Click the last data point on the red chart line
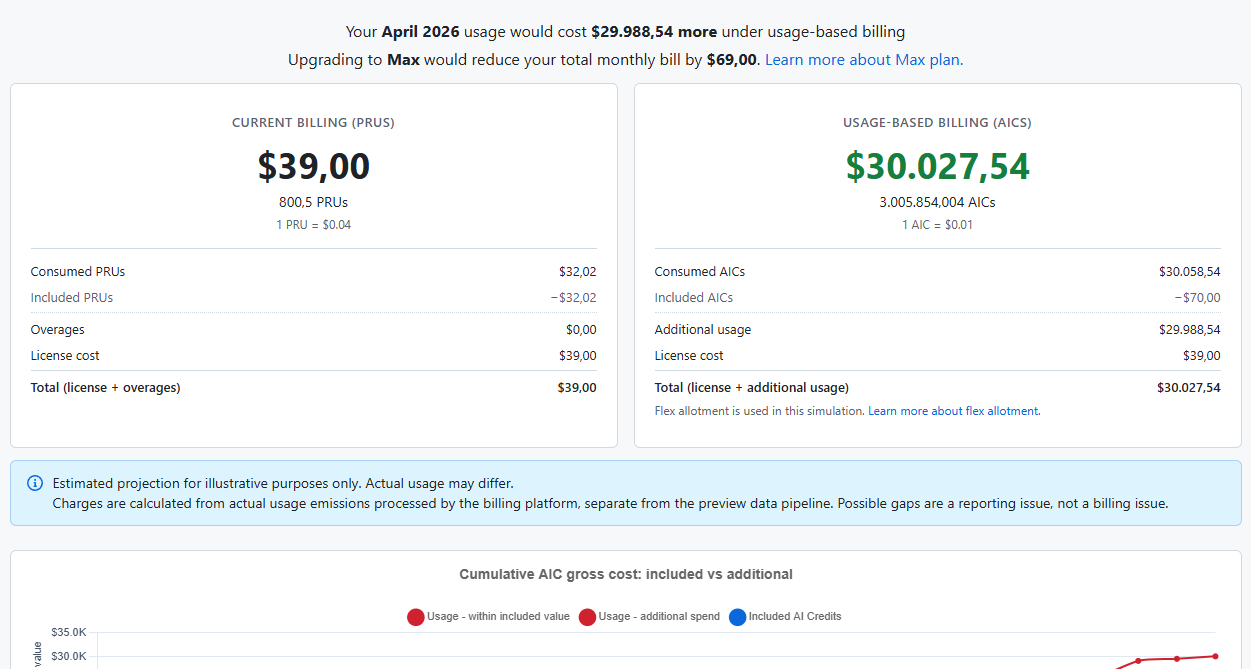This screenshot has height=669, width=1251. [1215, 656]
